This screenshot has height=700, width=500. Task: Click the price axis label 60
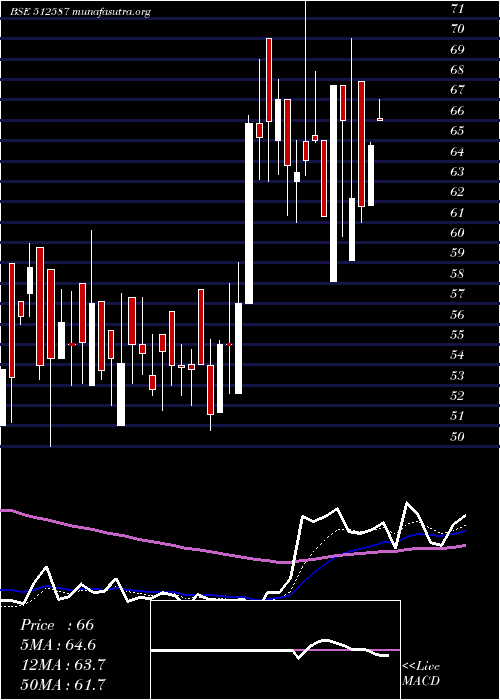tap(458, 233)
